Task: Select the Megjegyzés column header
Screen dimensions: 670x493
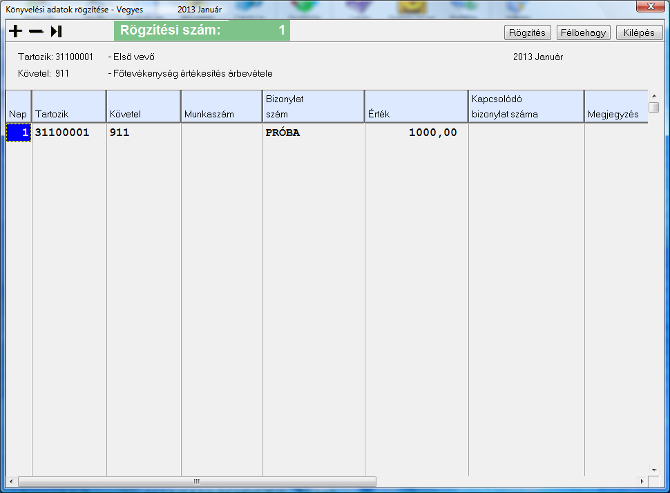Action: tap(612, 106)
